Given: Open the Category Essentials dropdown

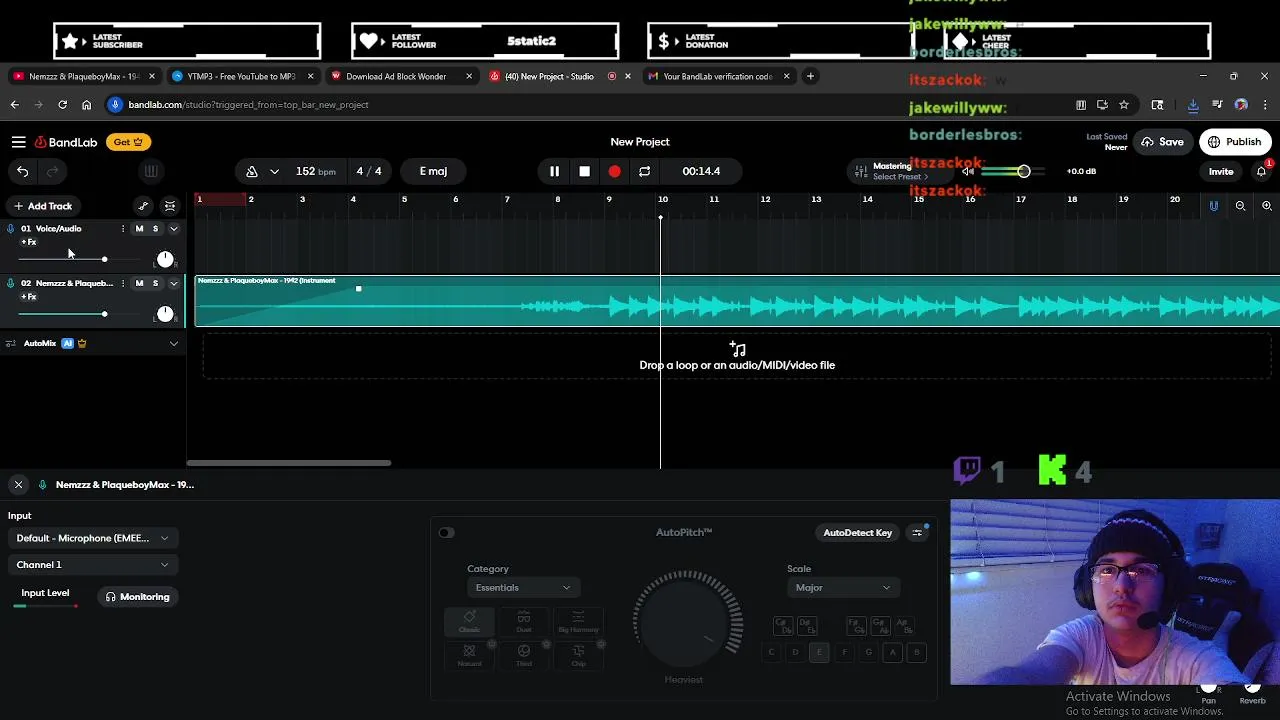Looking at the screenshot, I should (x=523, y=588).
